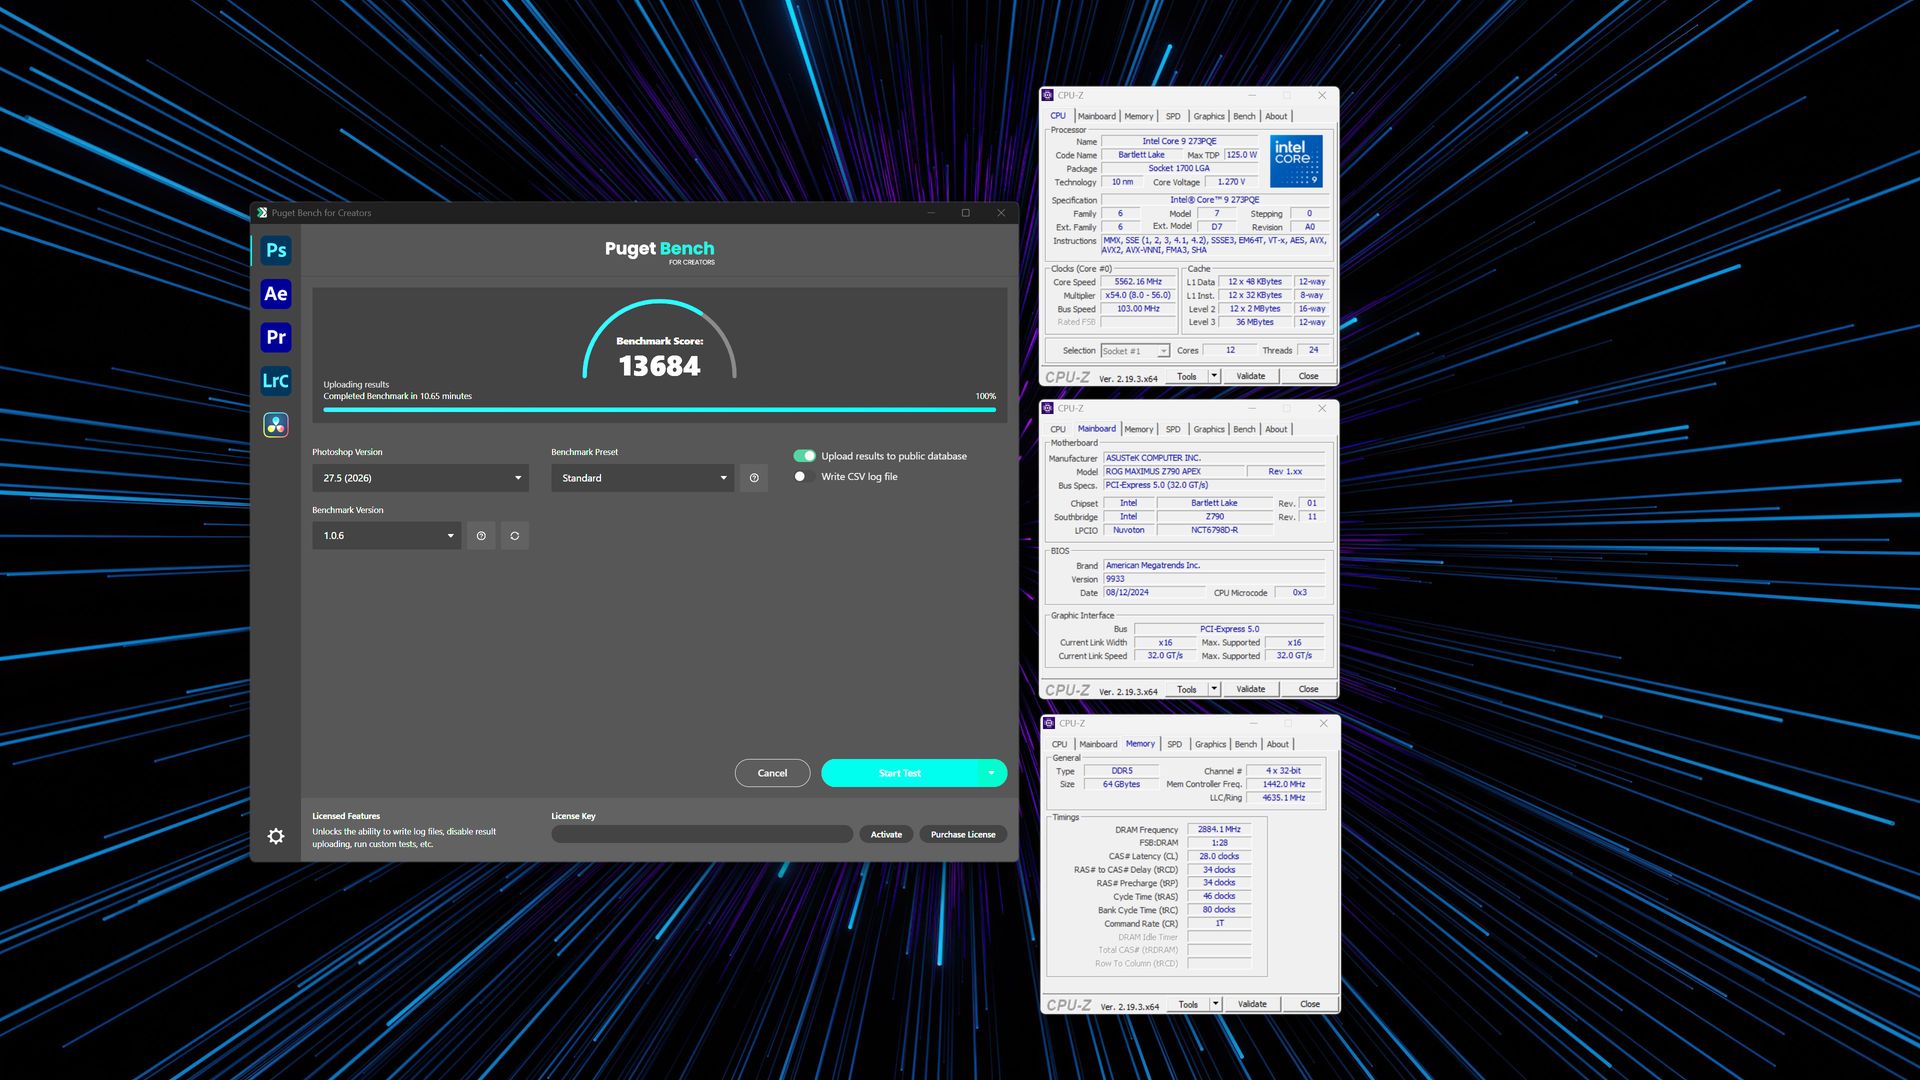Select the Photoshop icon in sidebar

tap(276, 250)
